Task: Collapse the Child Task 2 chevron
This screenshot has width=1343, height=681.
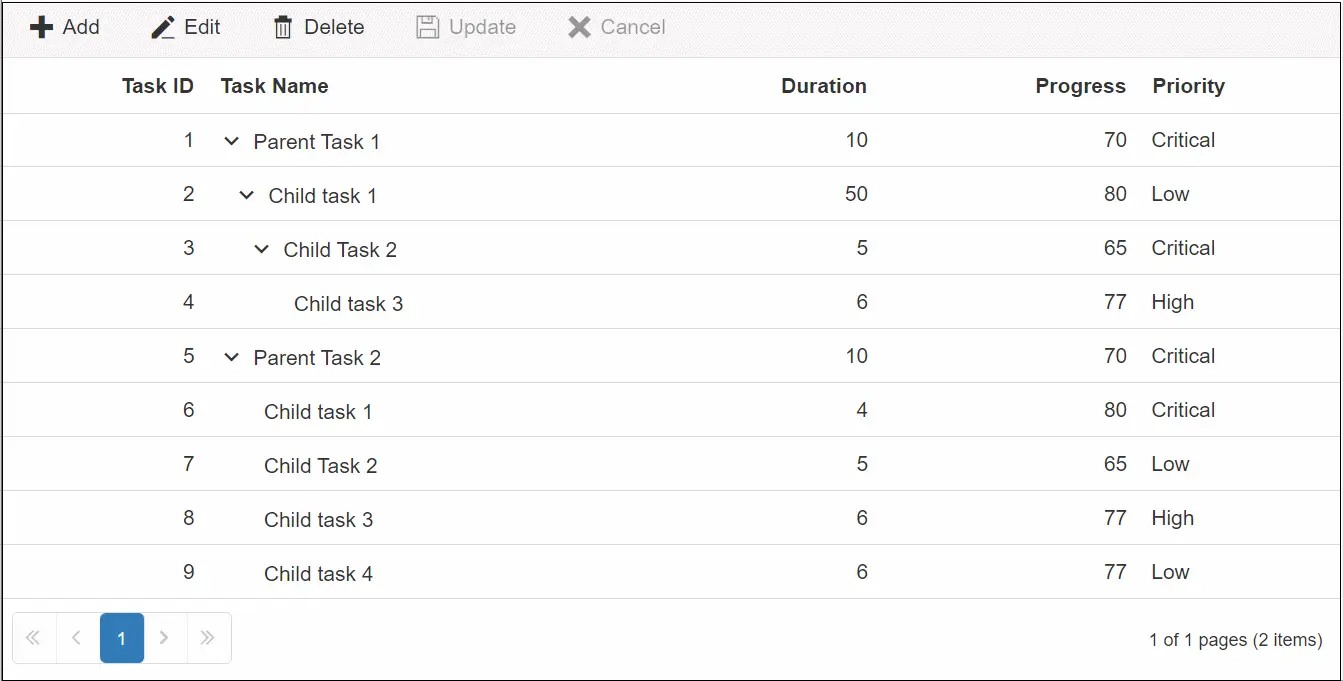Action: click(x=261, y=249)
